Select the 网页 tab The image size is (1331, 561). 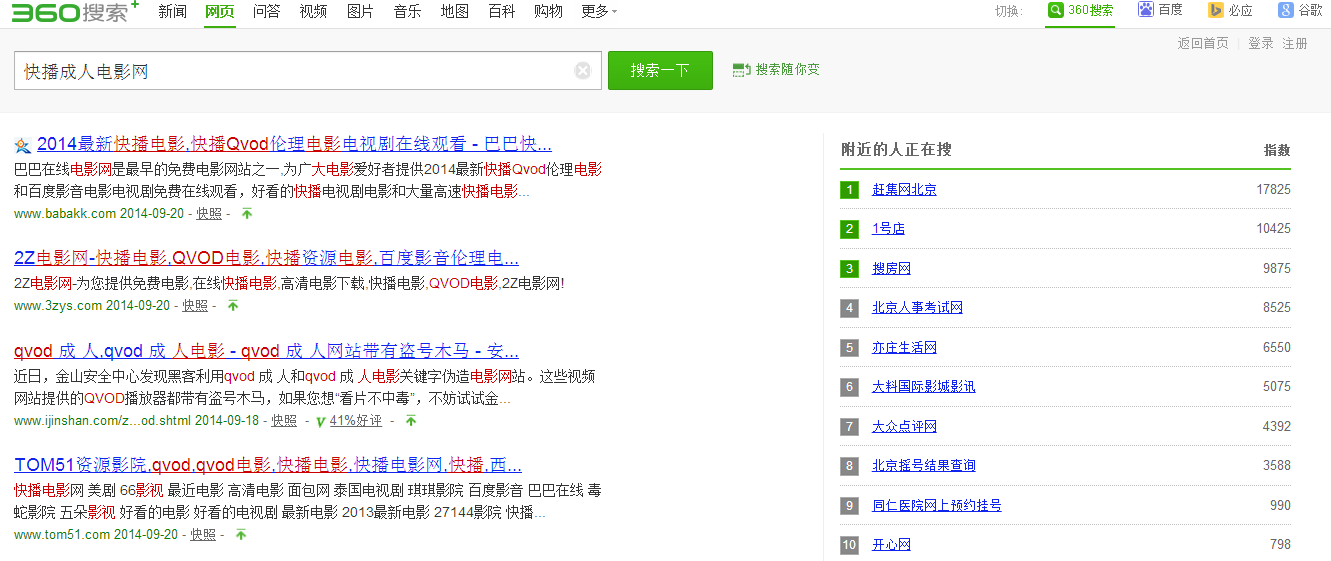(219, 11)
